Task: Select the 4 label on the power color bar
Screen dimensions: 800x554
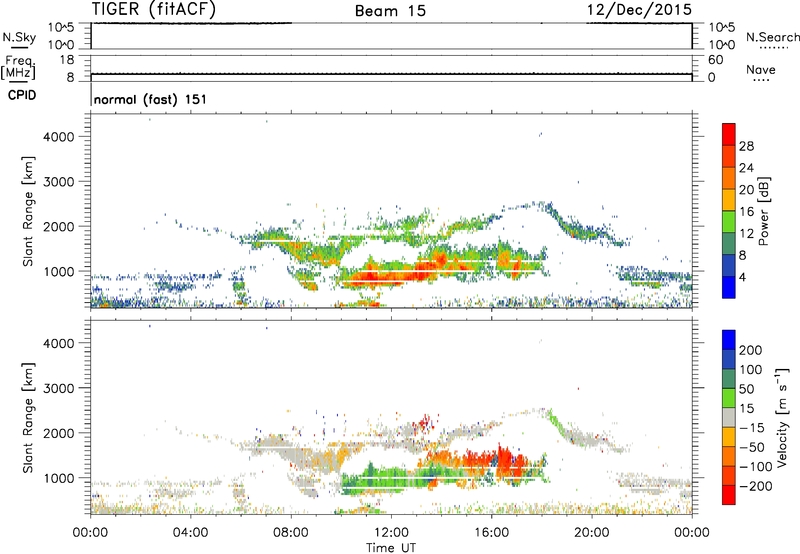Action: [742, 278]
